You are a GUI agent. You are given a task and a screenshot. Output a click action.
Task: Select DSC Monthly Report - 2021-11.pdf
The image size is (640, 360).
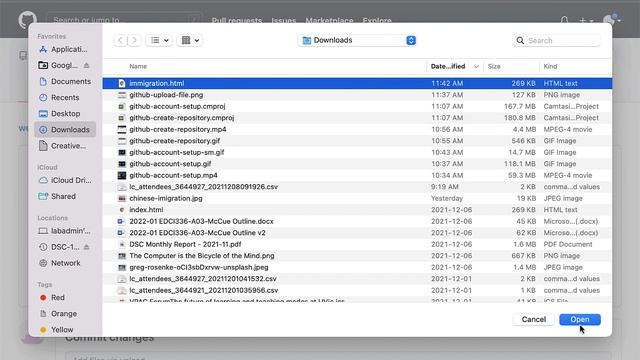tap(357, 244)
